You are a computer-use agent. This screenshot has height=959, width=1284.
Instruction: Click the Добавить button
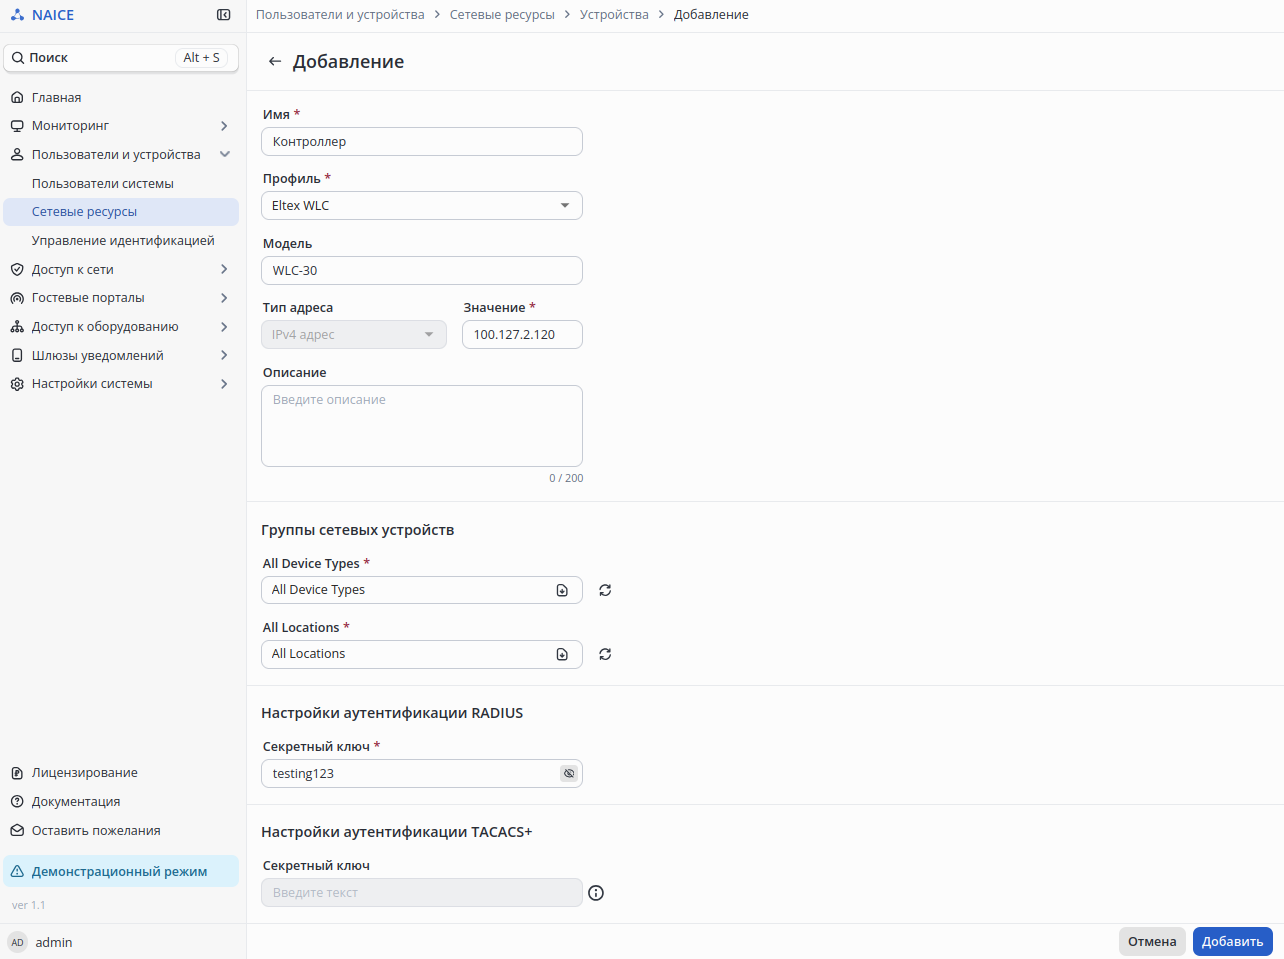(x=1232, y=941)
